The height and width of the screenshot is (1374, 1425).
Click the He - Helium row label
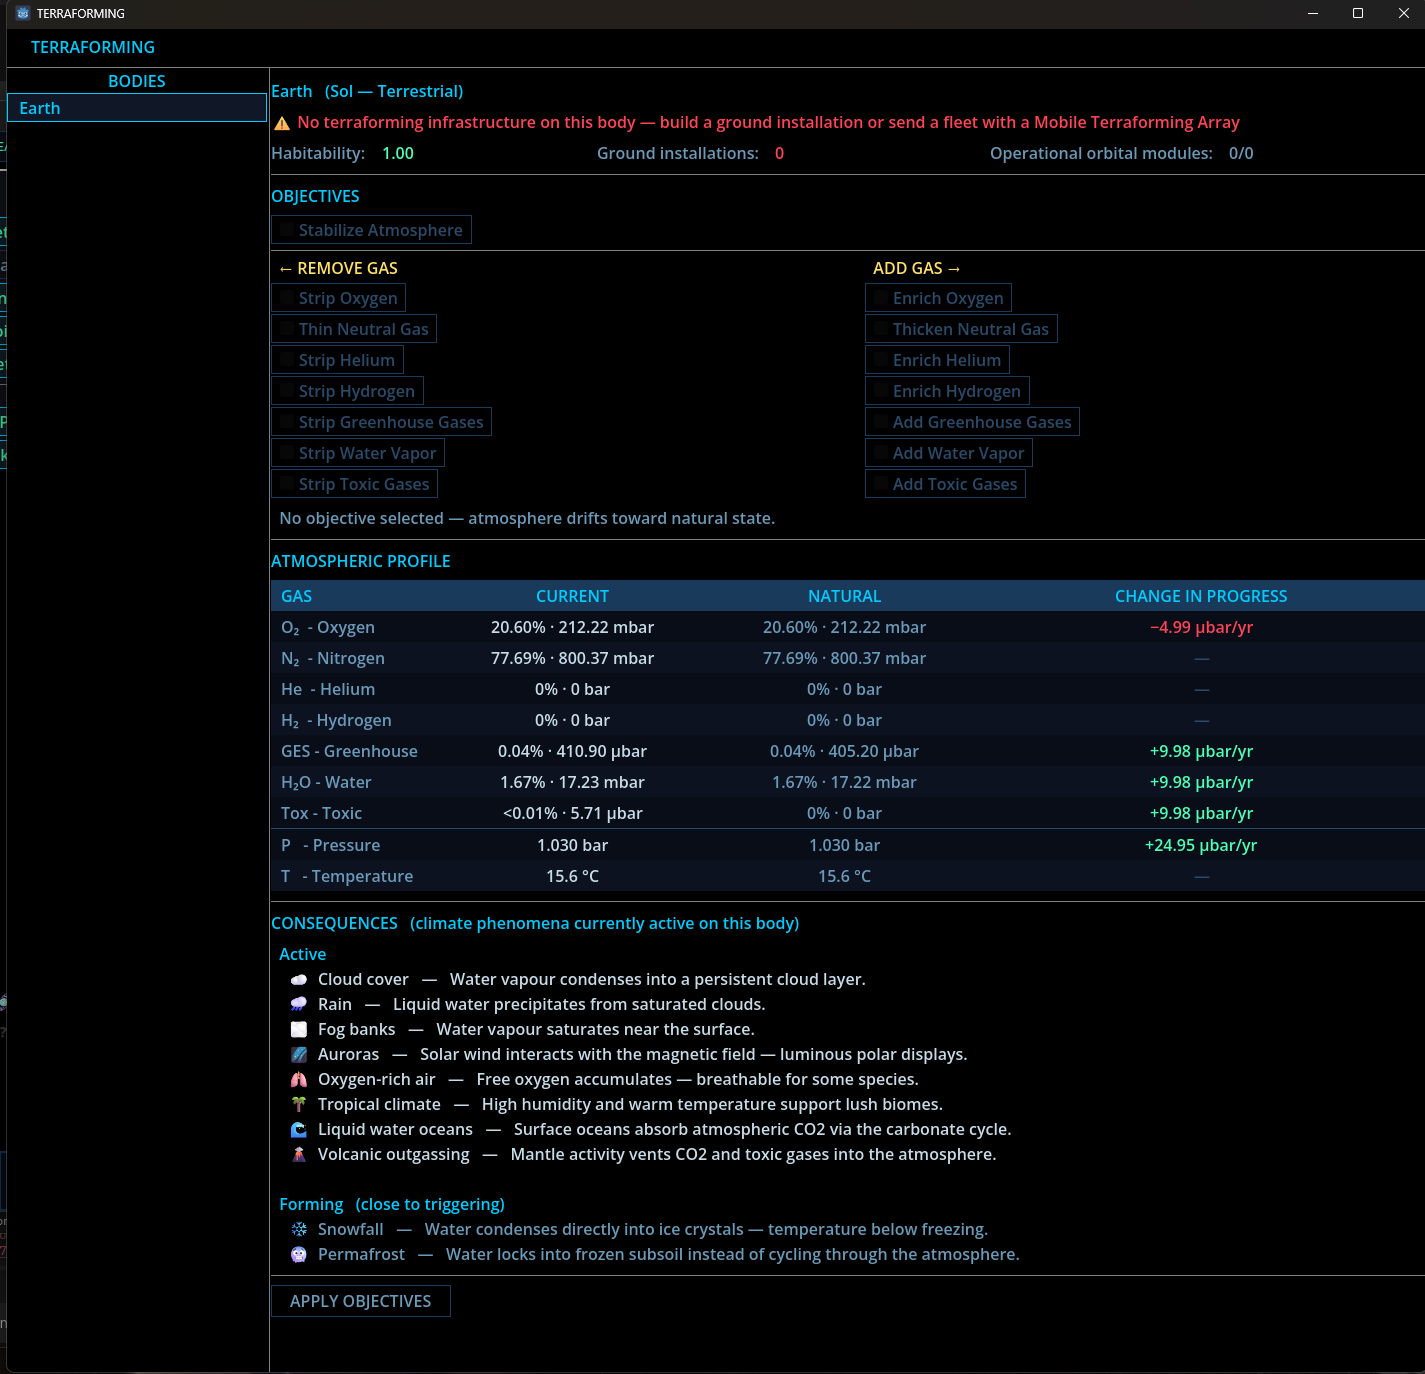pyautogui.click(x=328, y=690)
